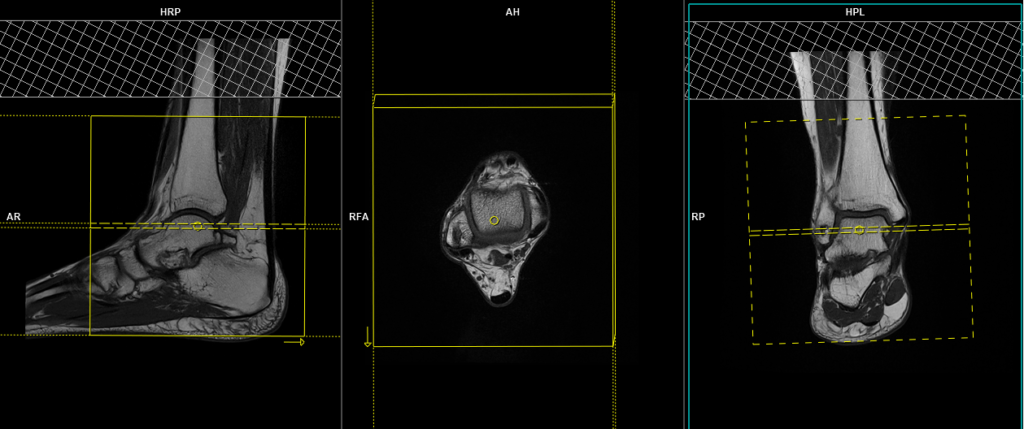Click the RP orientation label
Screen dimensions: 1024x429
pyautogui.click(x=698, y=216)
